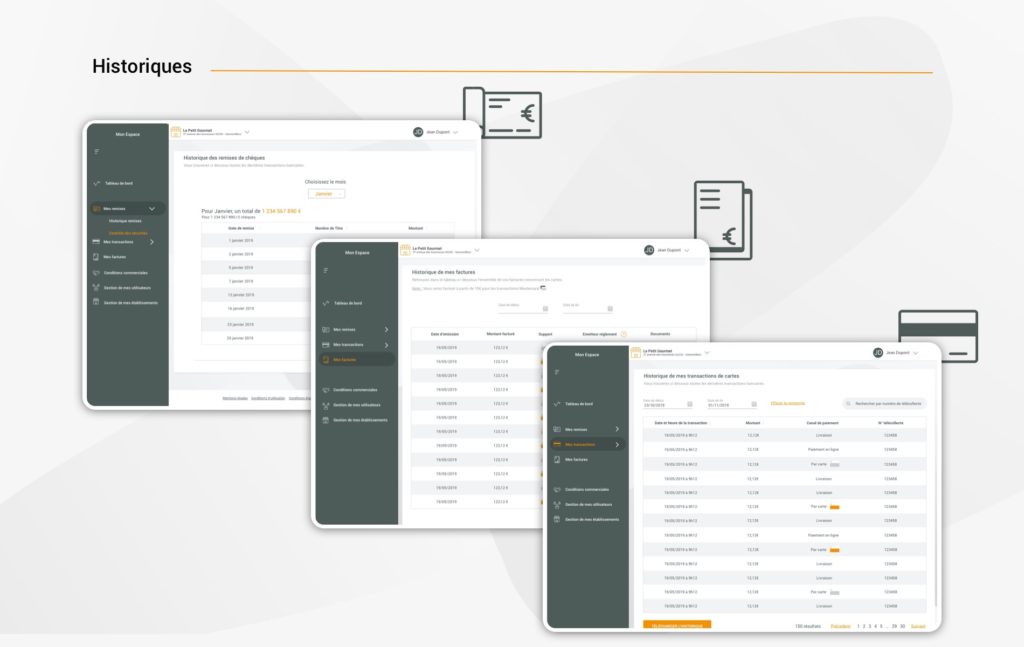
Task: Open establishment dropdown arrow in the cheques window
Action: pyautogui.click(x=247, y=133)
